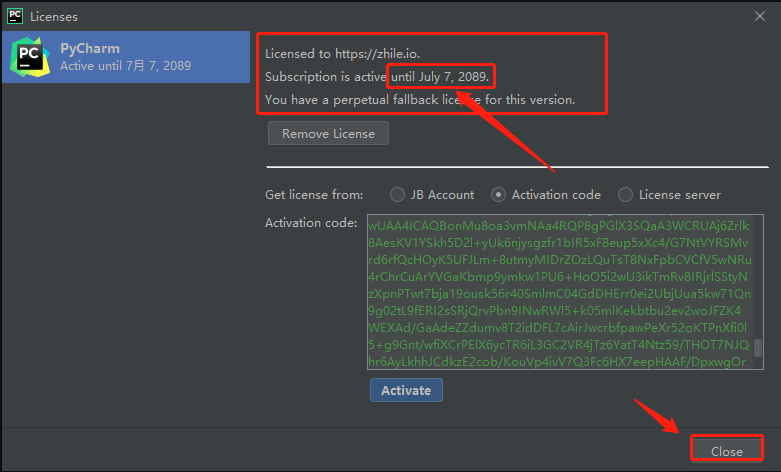781x472 pixels.
Task: Click the perpetual fallback license text line
Action: click(x=420, y=100)
